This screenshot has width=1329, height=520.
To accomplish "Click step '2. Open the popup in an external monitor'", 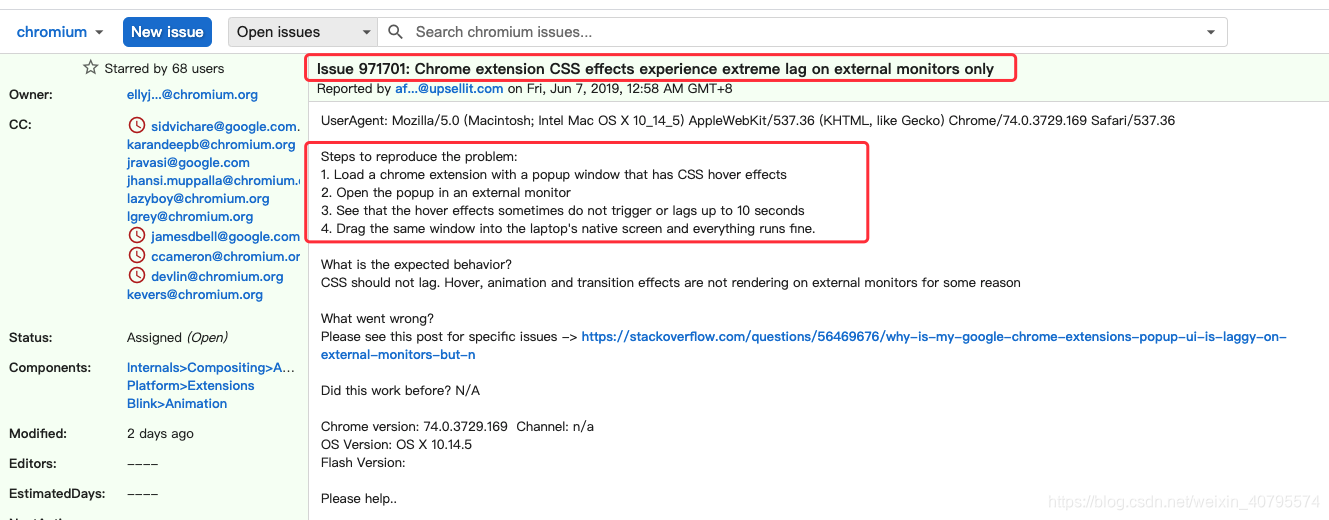I will [446, 192].
